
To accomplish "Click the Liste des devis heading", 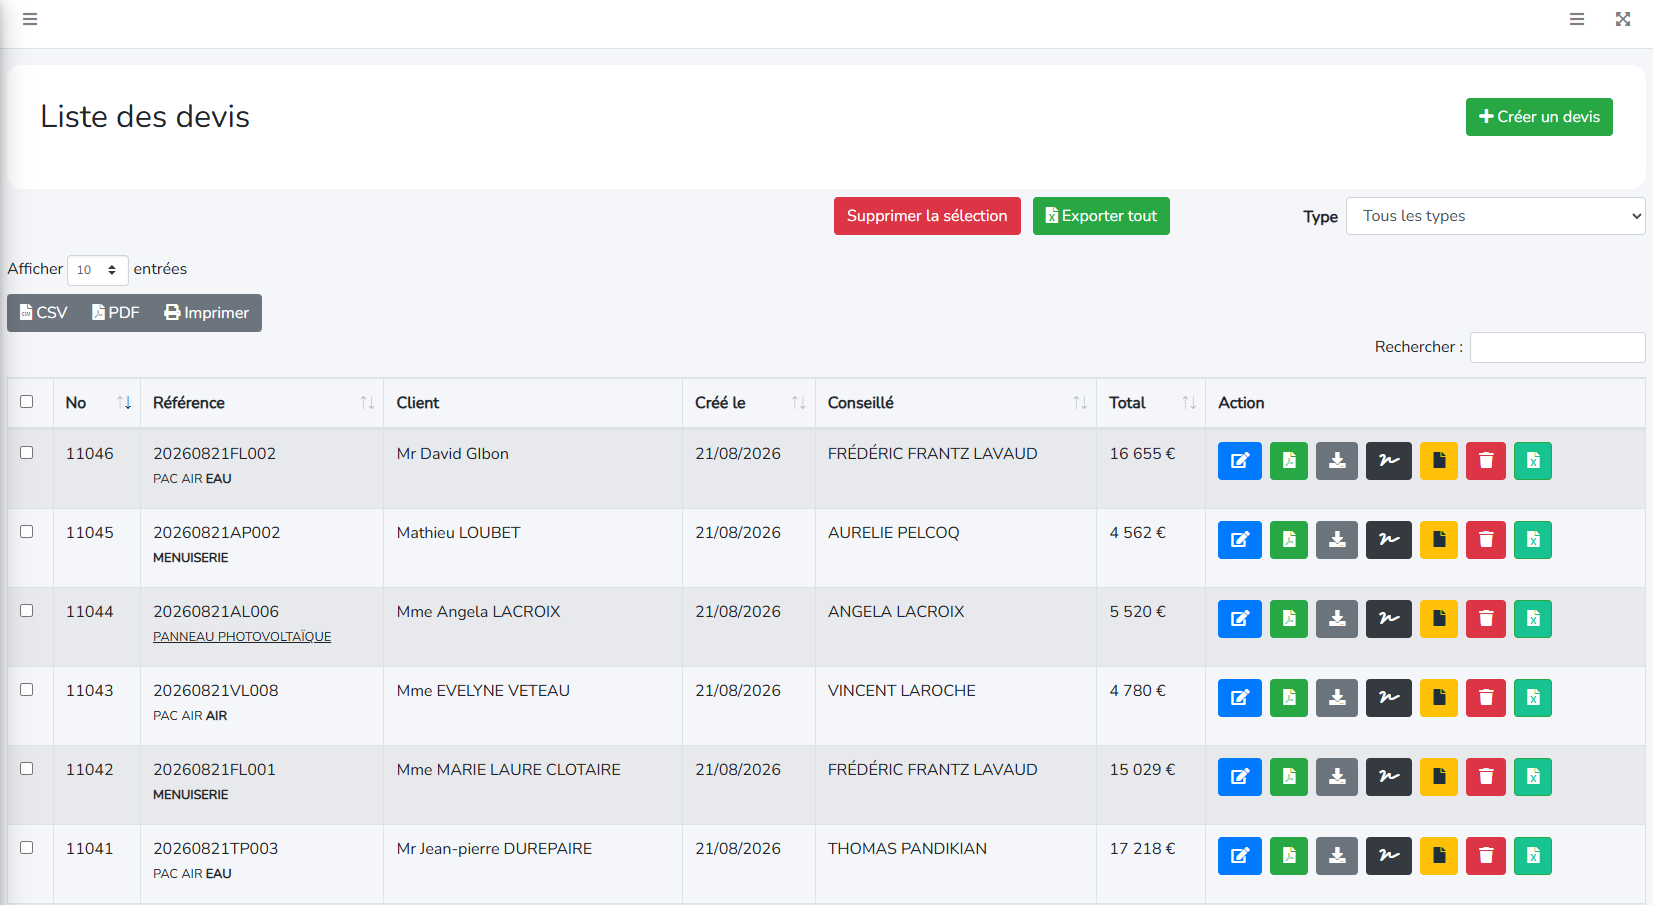I will (x=145, y=117).
